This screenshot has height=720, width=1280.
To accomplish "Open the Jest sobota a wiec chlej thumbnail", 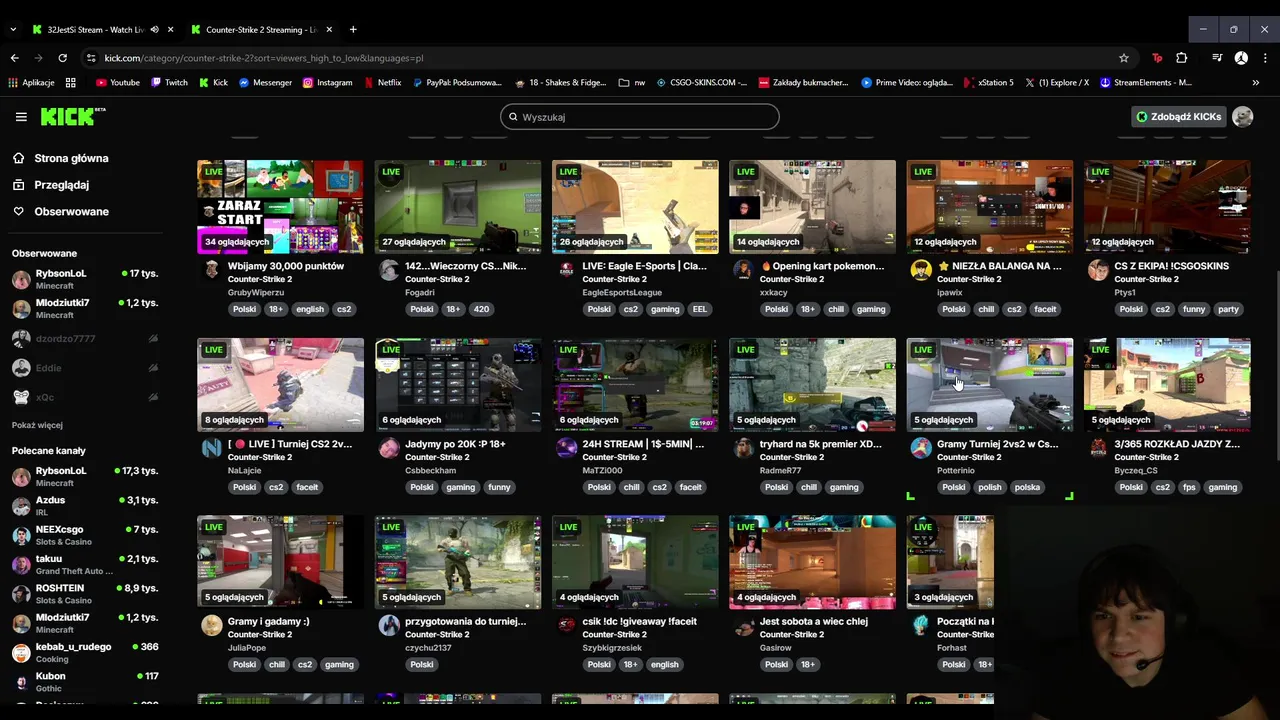I will click(812, 562).
